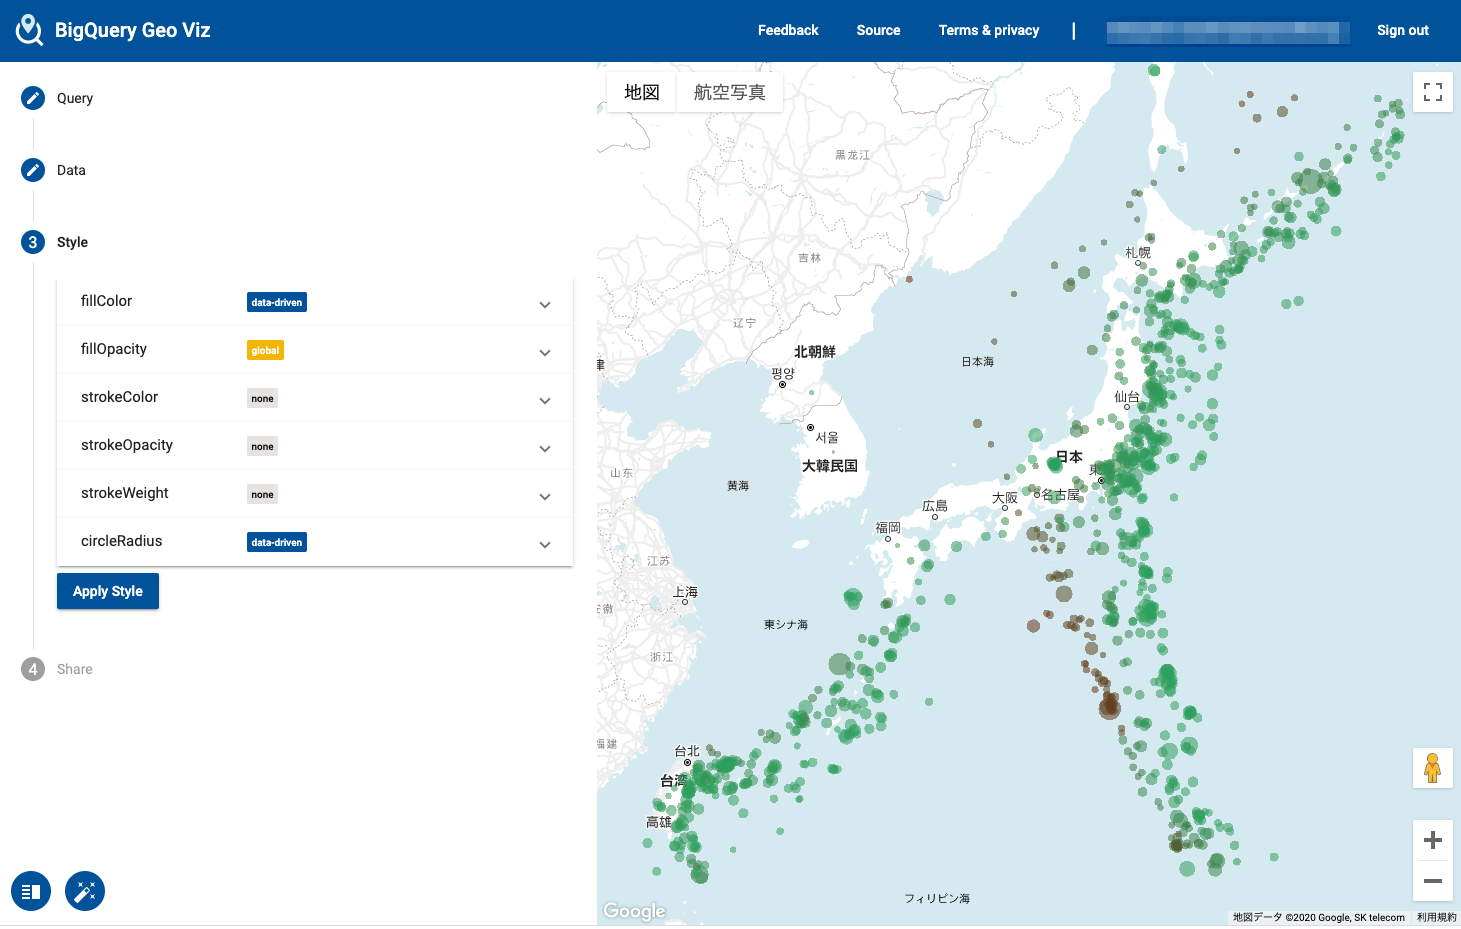Open the Query step pencil icon
Screen dimensions: 1461x929
[32, 97]
